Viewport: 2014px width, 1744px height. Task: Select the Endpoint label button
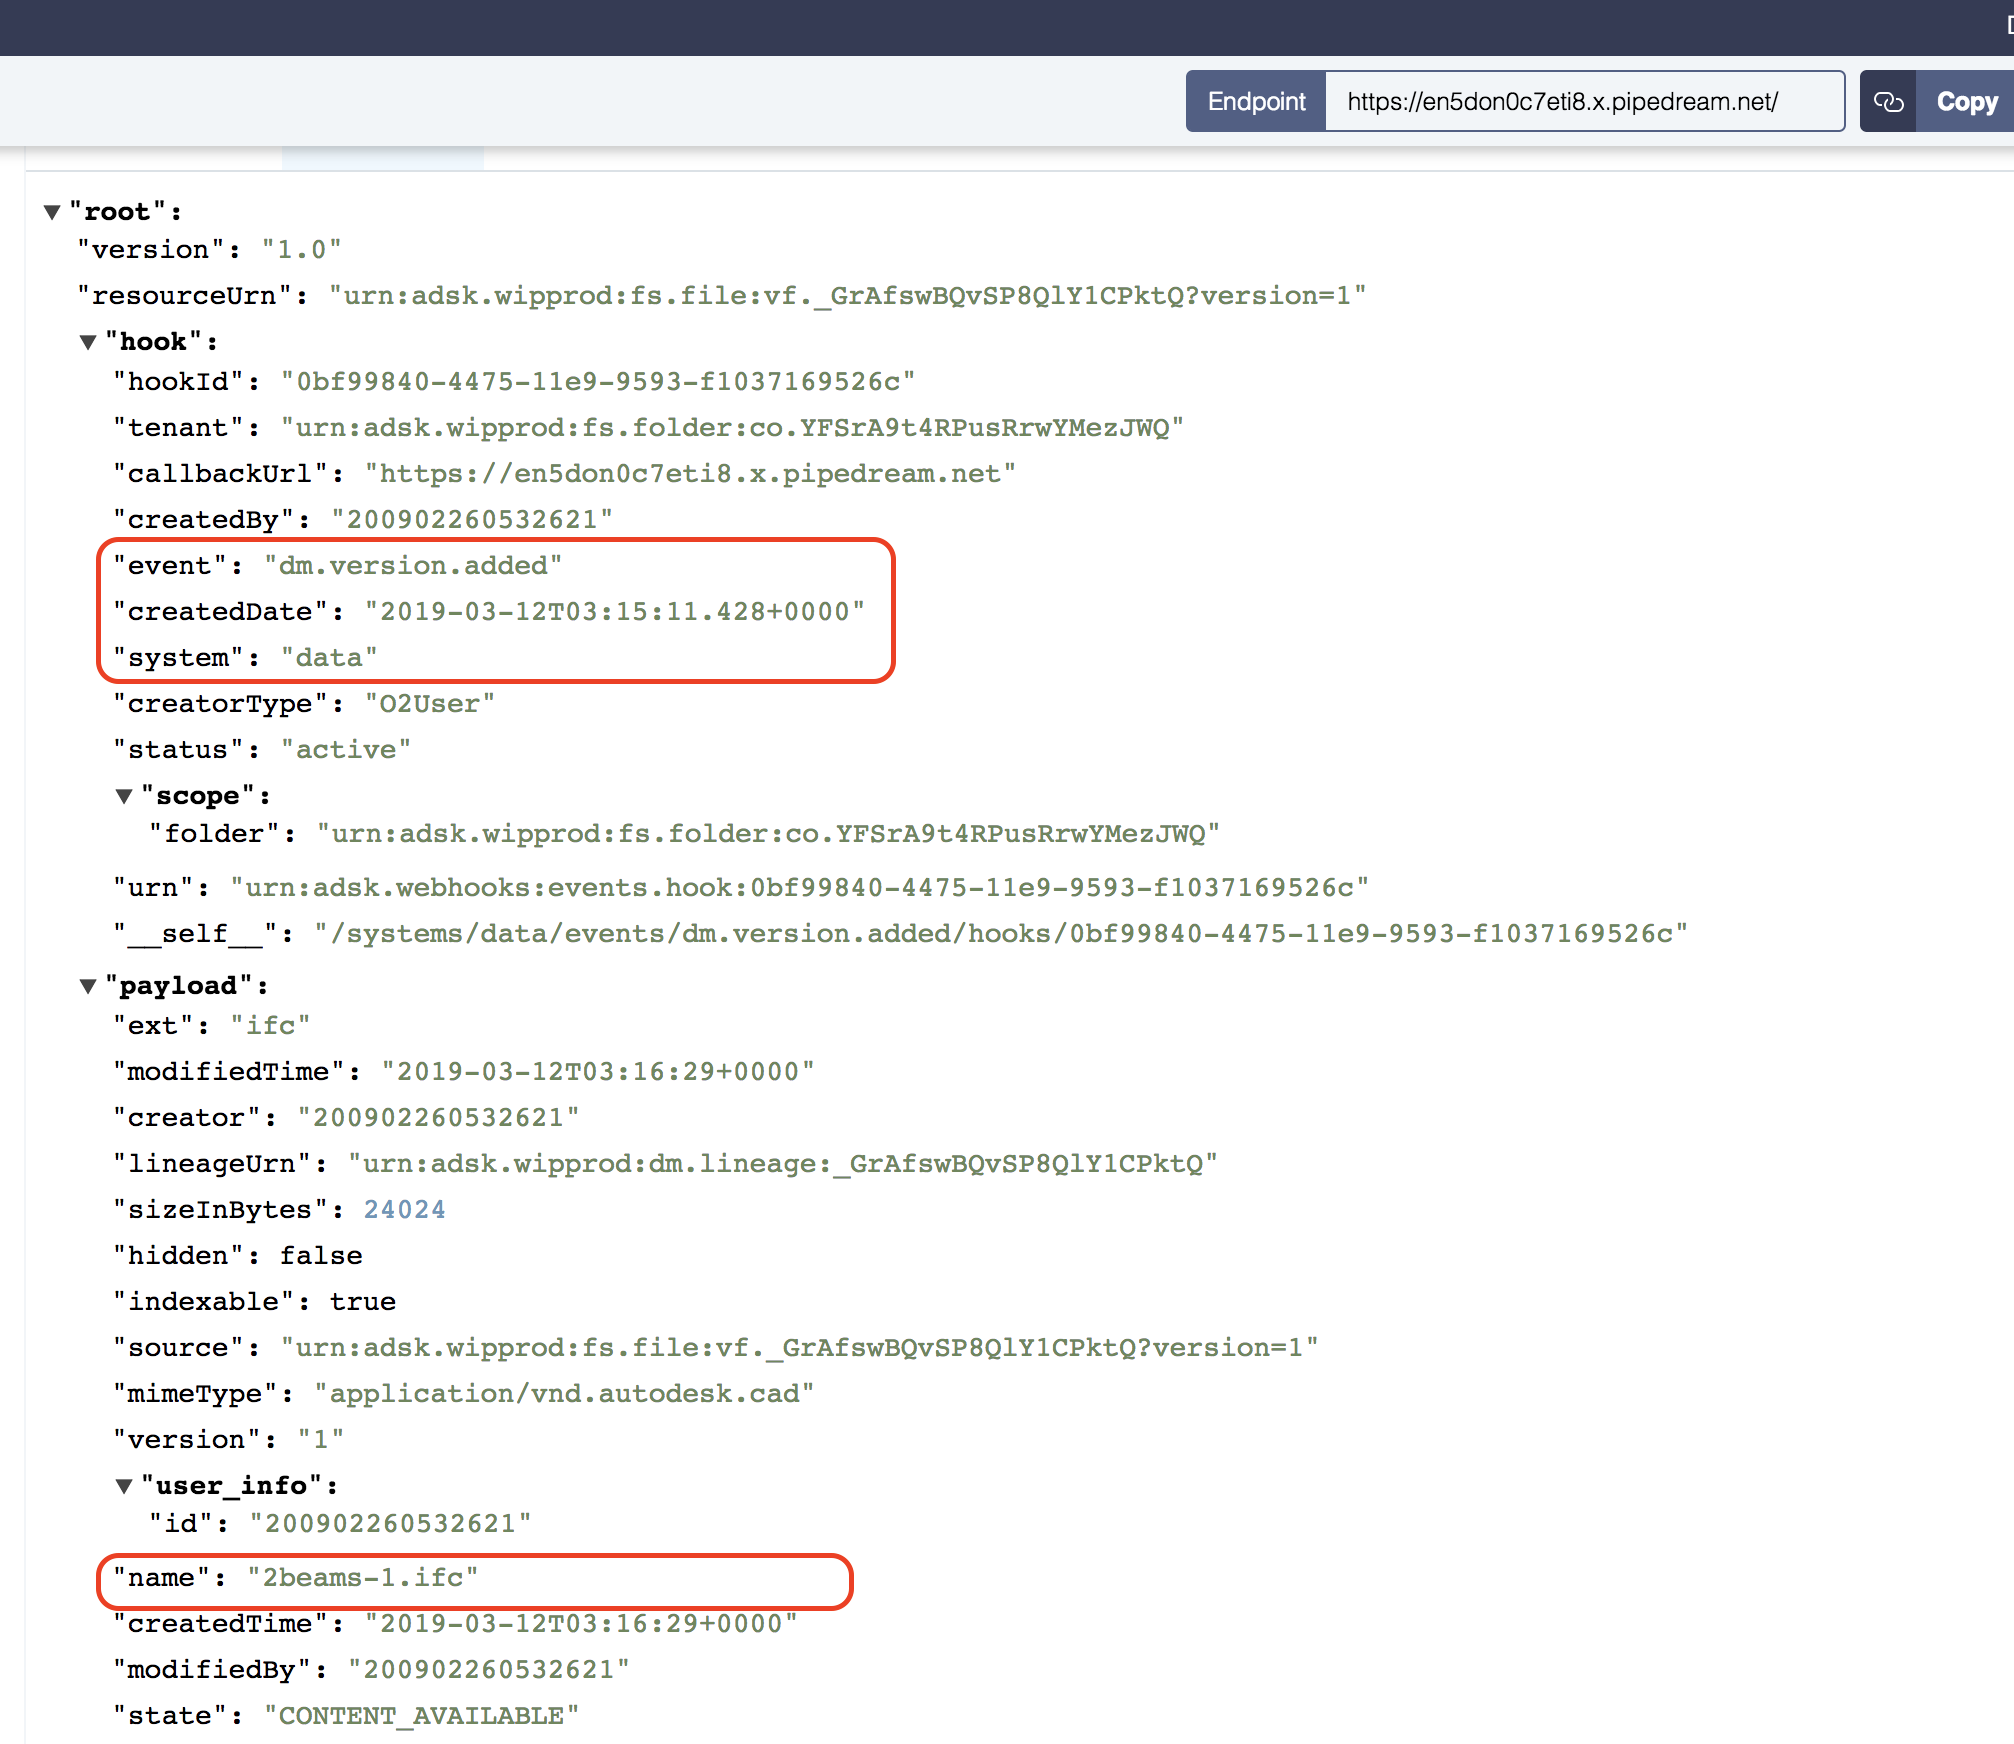tap(1256, 100)
